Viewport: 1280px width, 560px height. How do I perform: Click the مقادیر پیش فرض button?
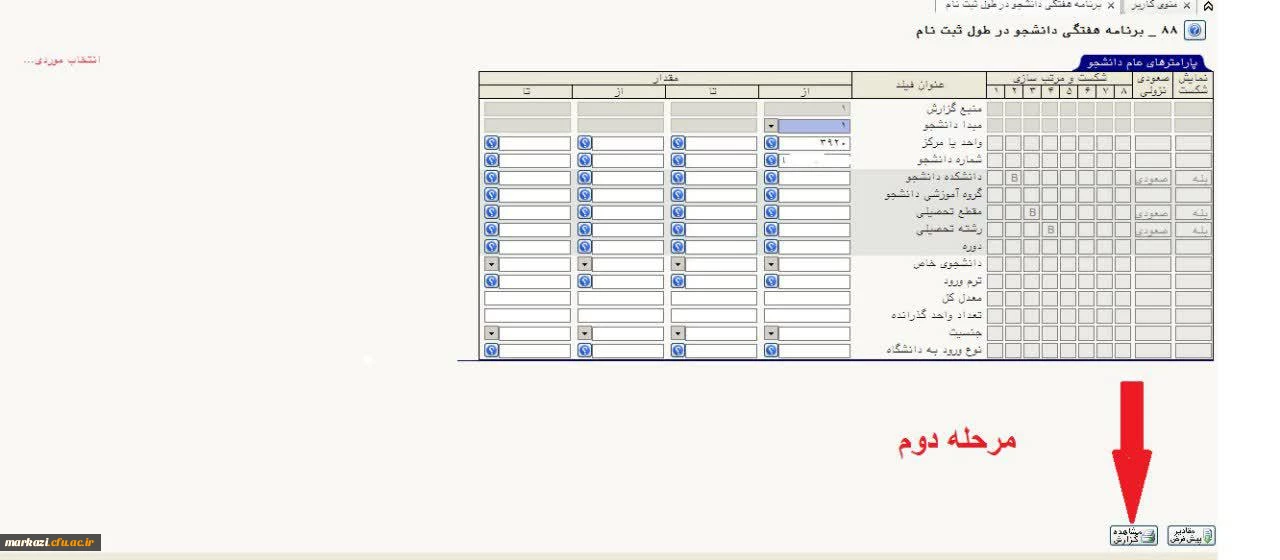(x=1193, y=536)
